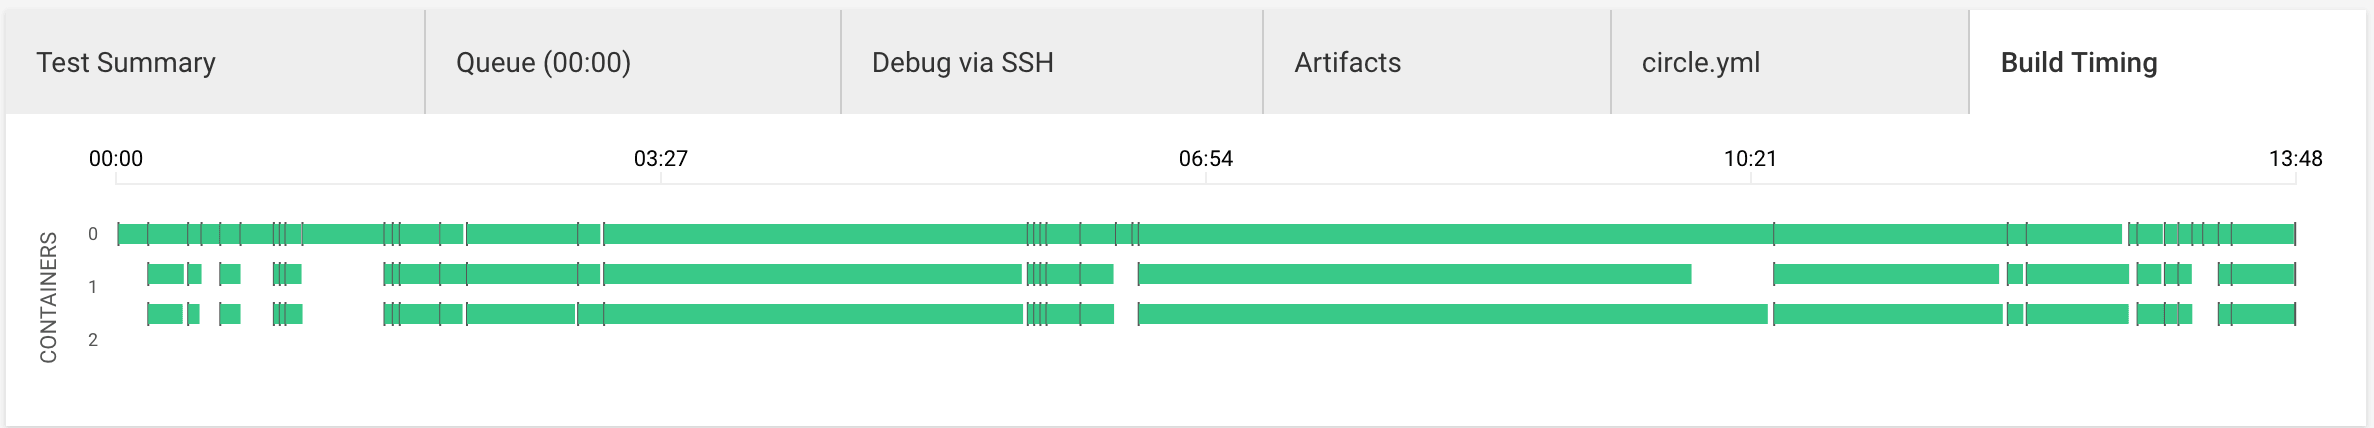Select the longest green segment in top row
This screenshot has height=428, width=2374.
[1456, 235]
